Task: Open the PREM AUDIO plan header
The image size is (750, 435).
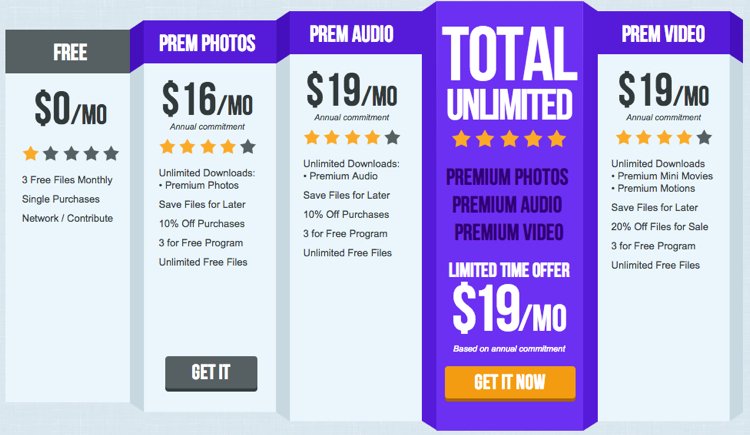Action: [352, 34]
